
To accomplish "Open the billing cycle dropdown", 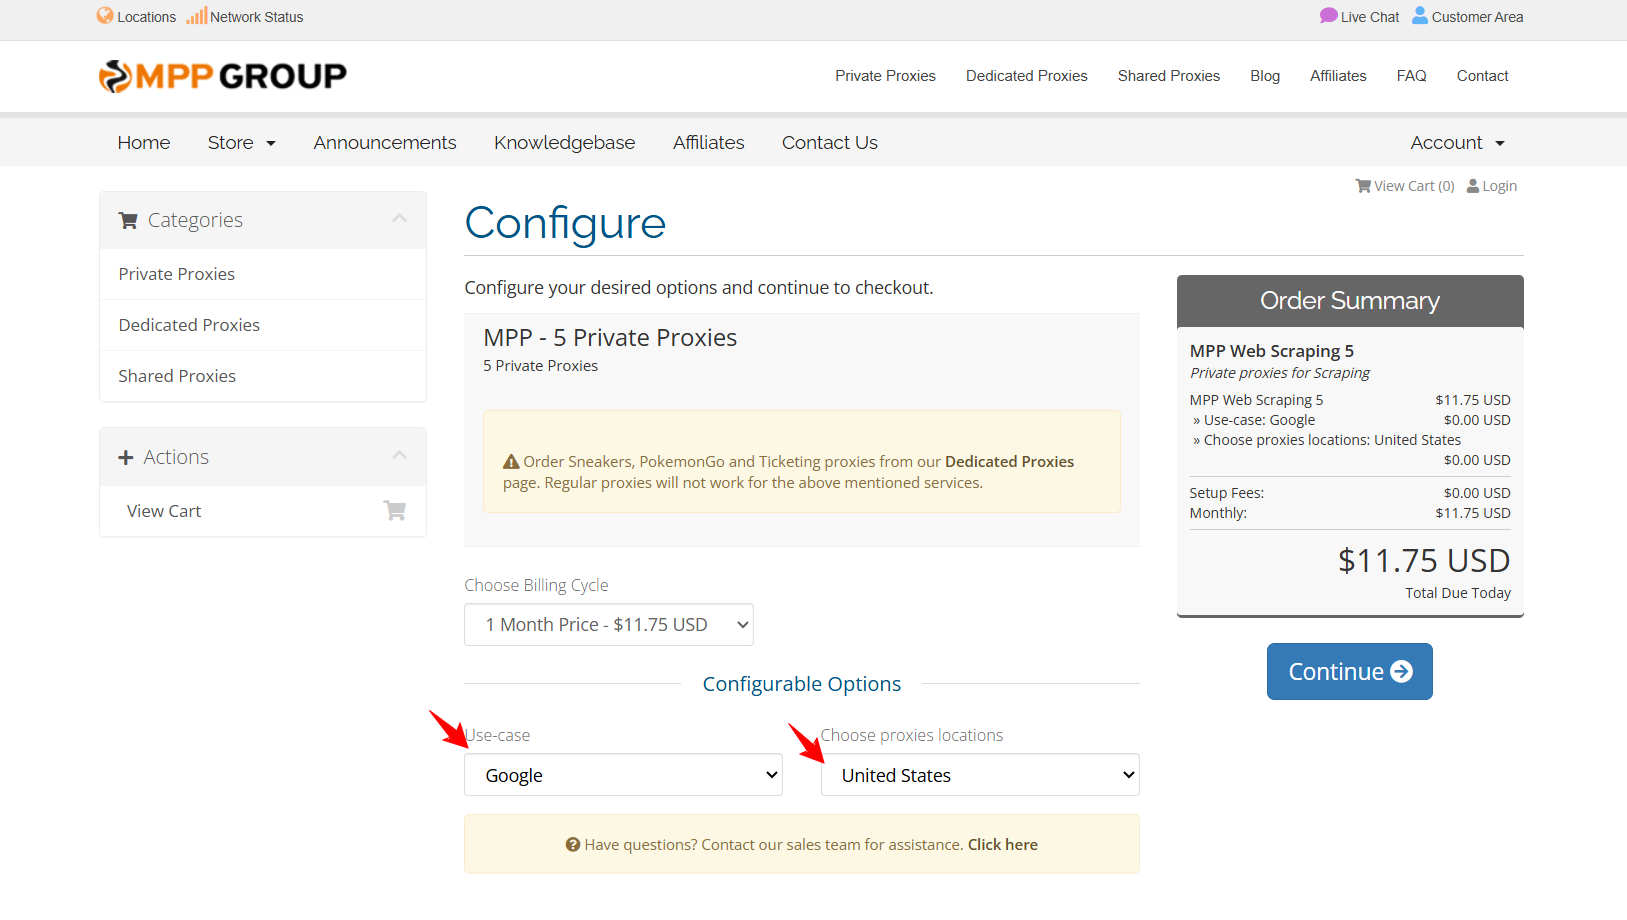I will click(x=609, y=625).
